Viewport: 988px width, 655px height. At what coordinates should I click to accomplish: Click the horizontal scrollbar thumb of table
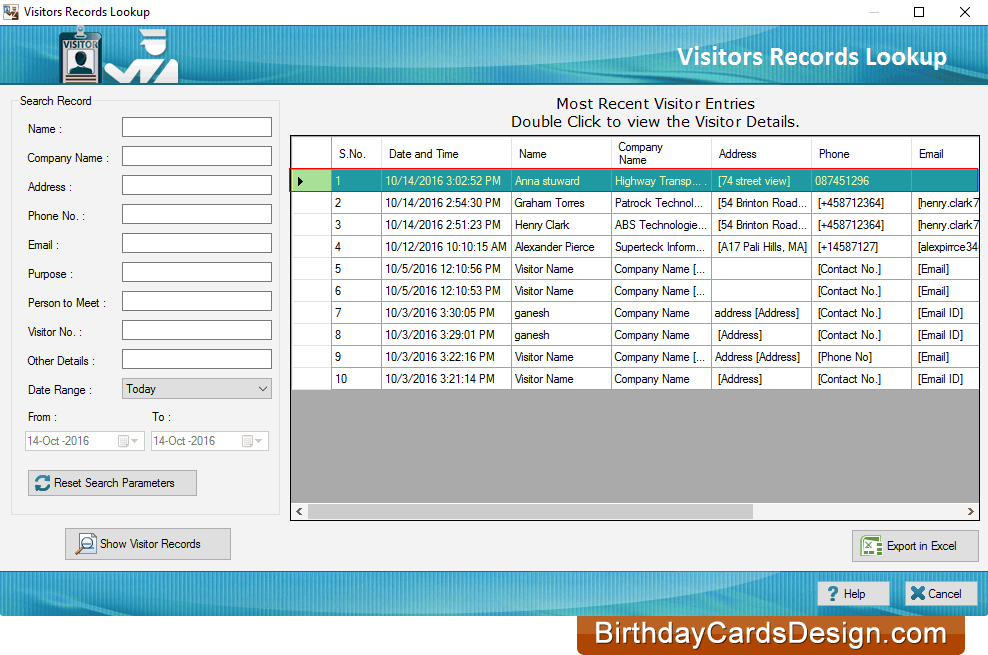530,511
